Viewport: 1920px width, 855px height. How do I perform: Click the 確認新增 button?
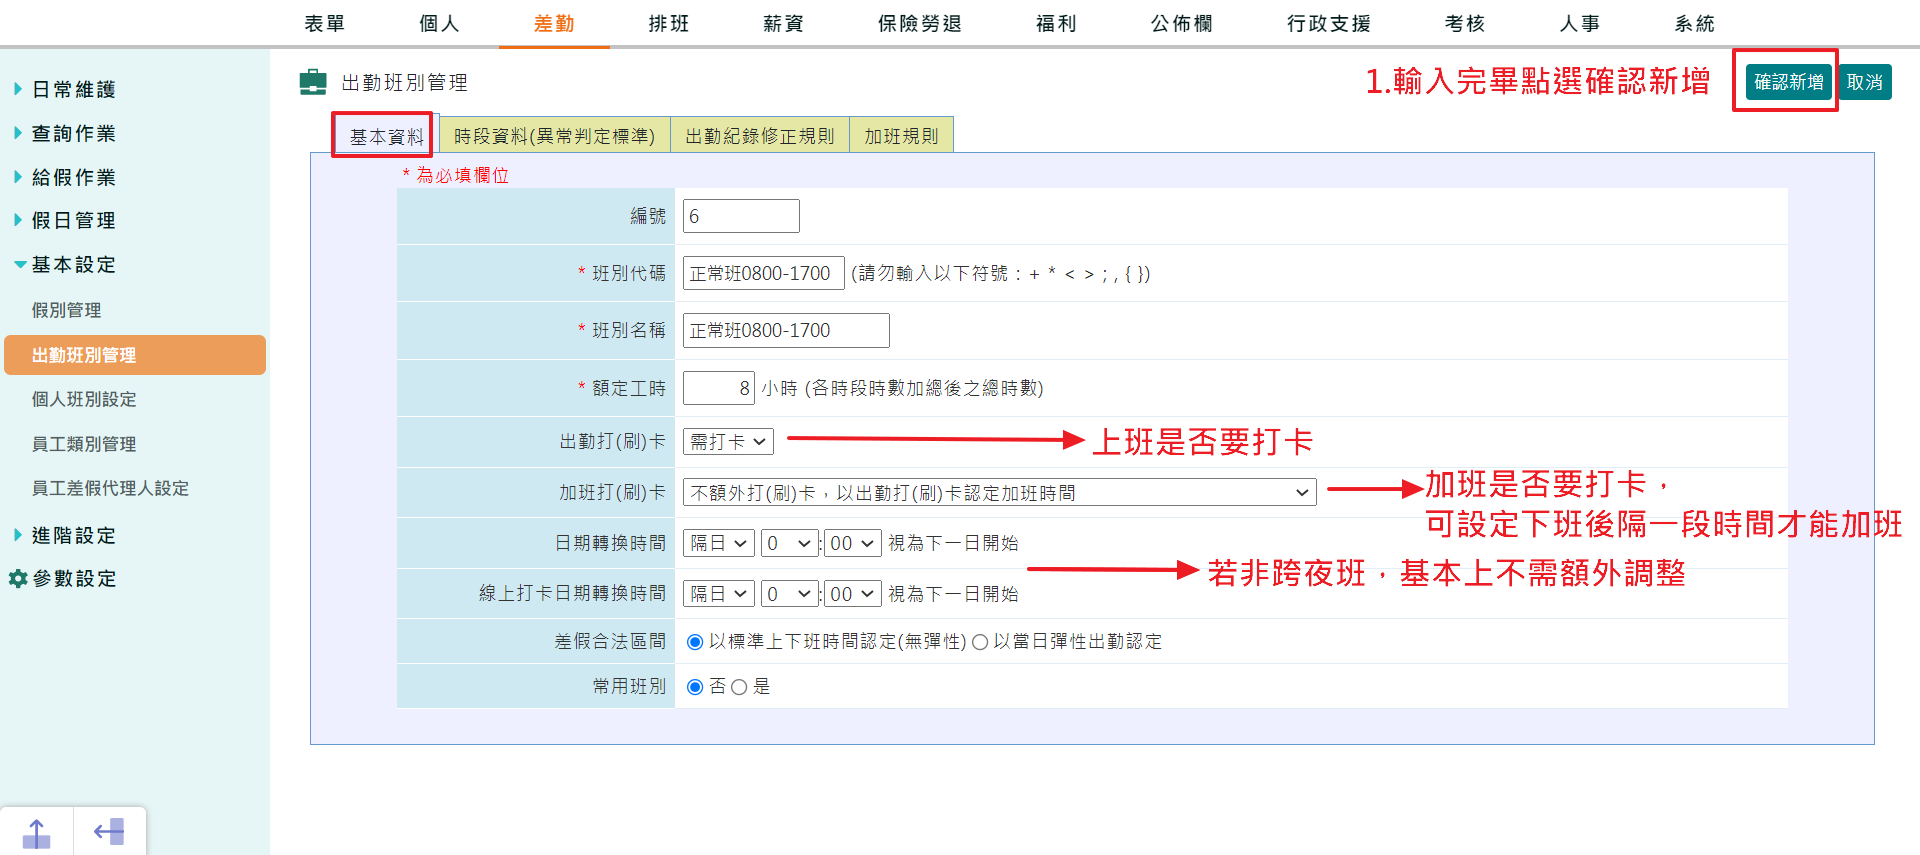pos(1789,82)
